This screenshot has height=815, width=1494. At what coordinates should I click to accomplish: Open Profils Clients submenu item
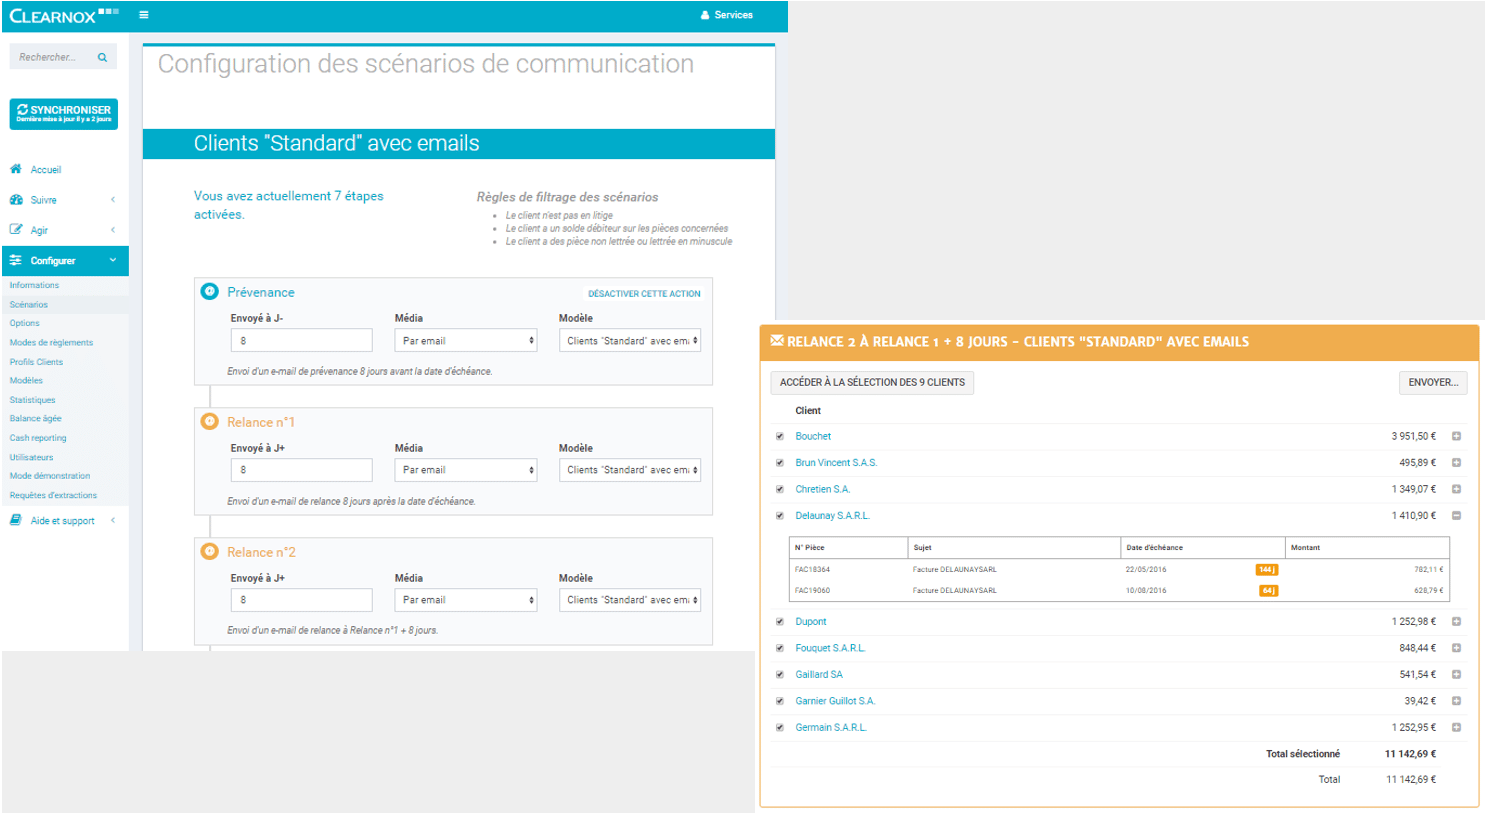click(x=36, y=362)
